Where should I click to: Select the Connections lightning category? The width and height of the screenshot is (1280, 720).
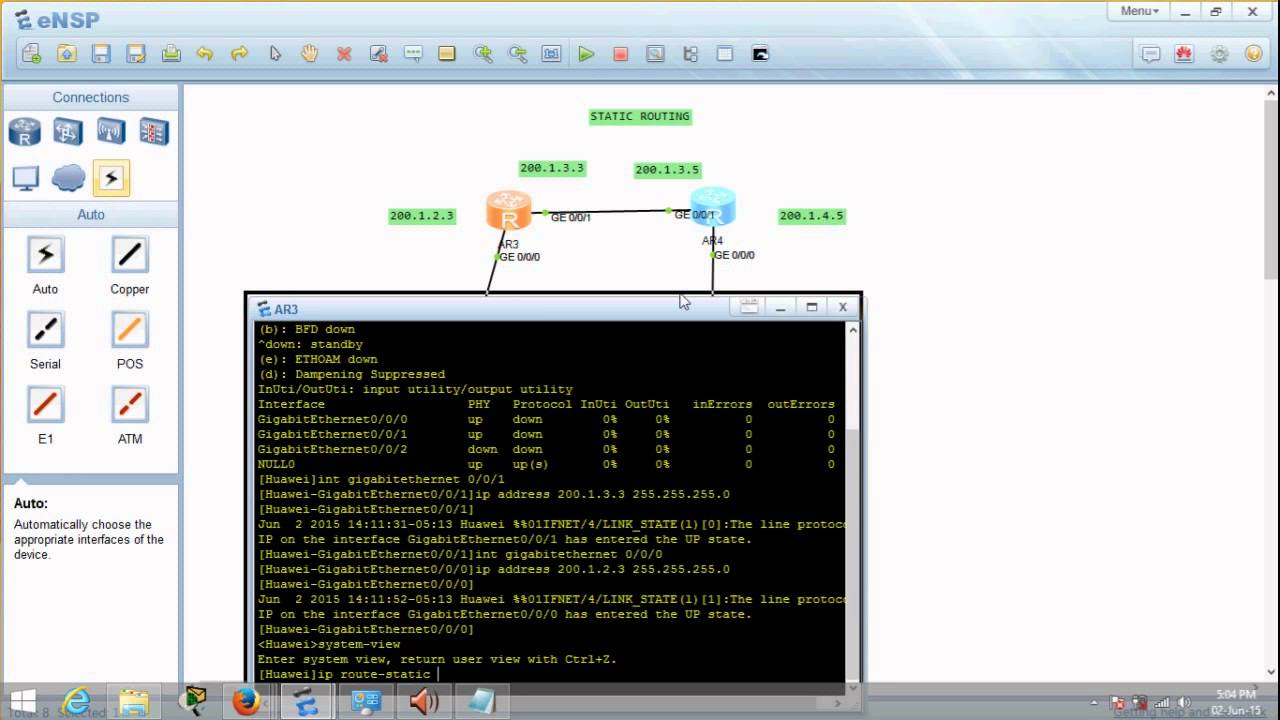coord(111,178)
